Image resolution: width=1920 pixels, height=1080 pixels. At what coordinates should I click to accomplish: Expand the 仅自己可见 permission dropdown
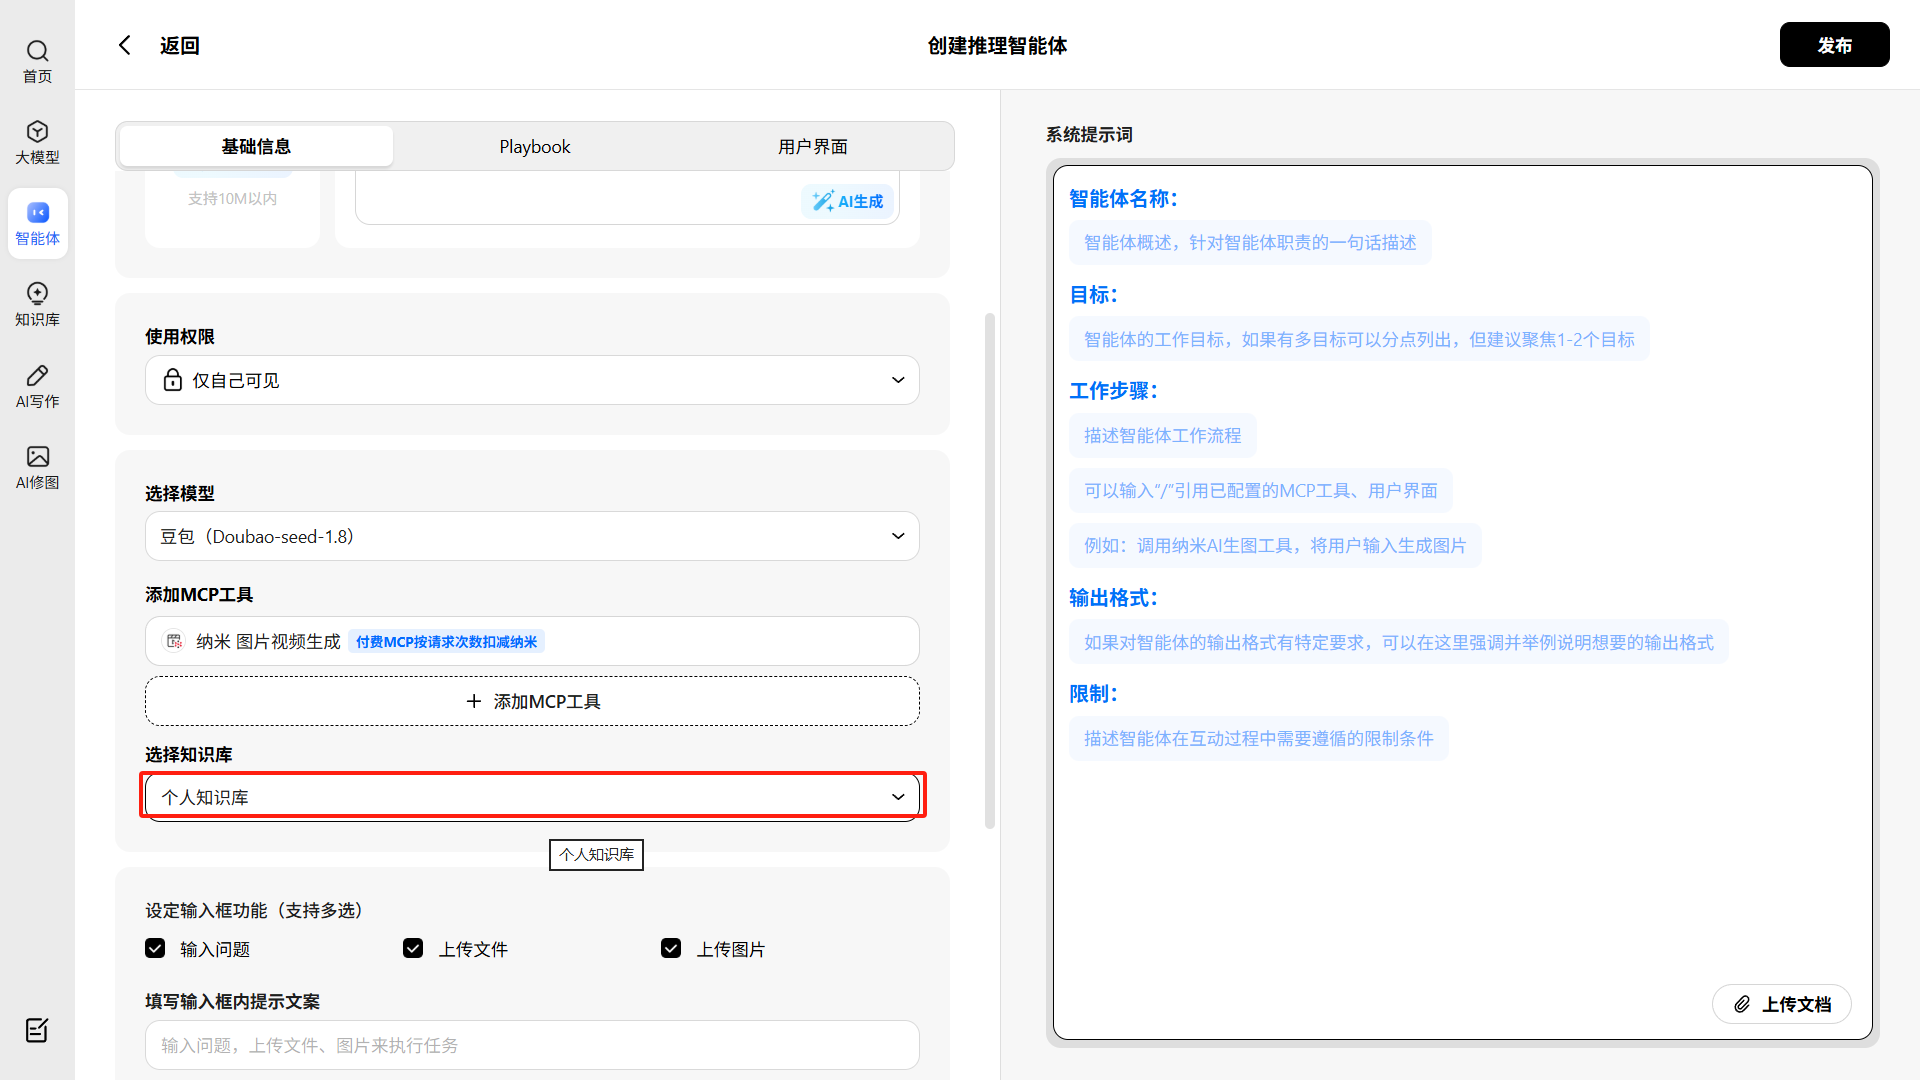[x=532, y=380]
